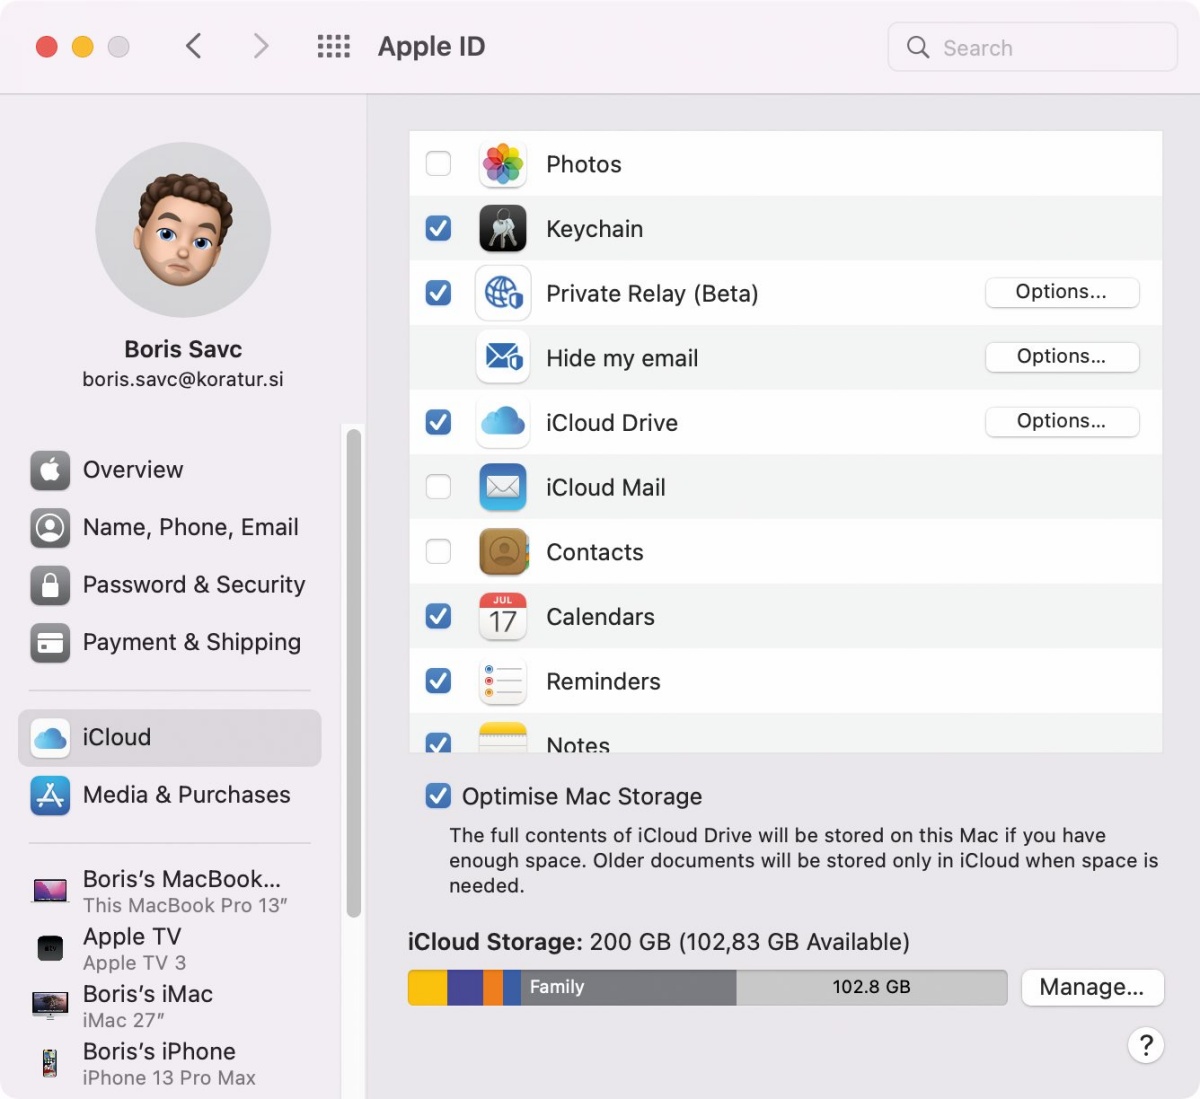Enable the iCloud Mail checkbox
The image size is (1200, 1099).
click(x=438, y=486)
